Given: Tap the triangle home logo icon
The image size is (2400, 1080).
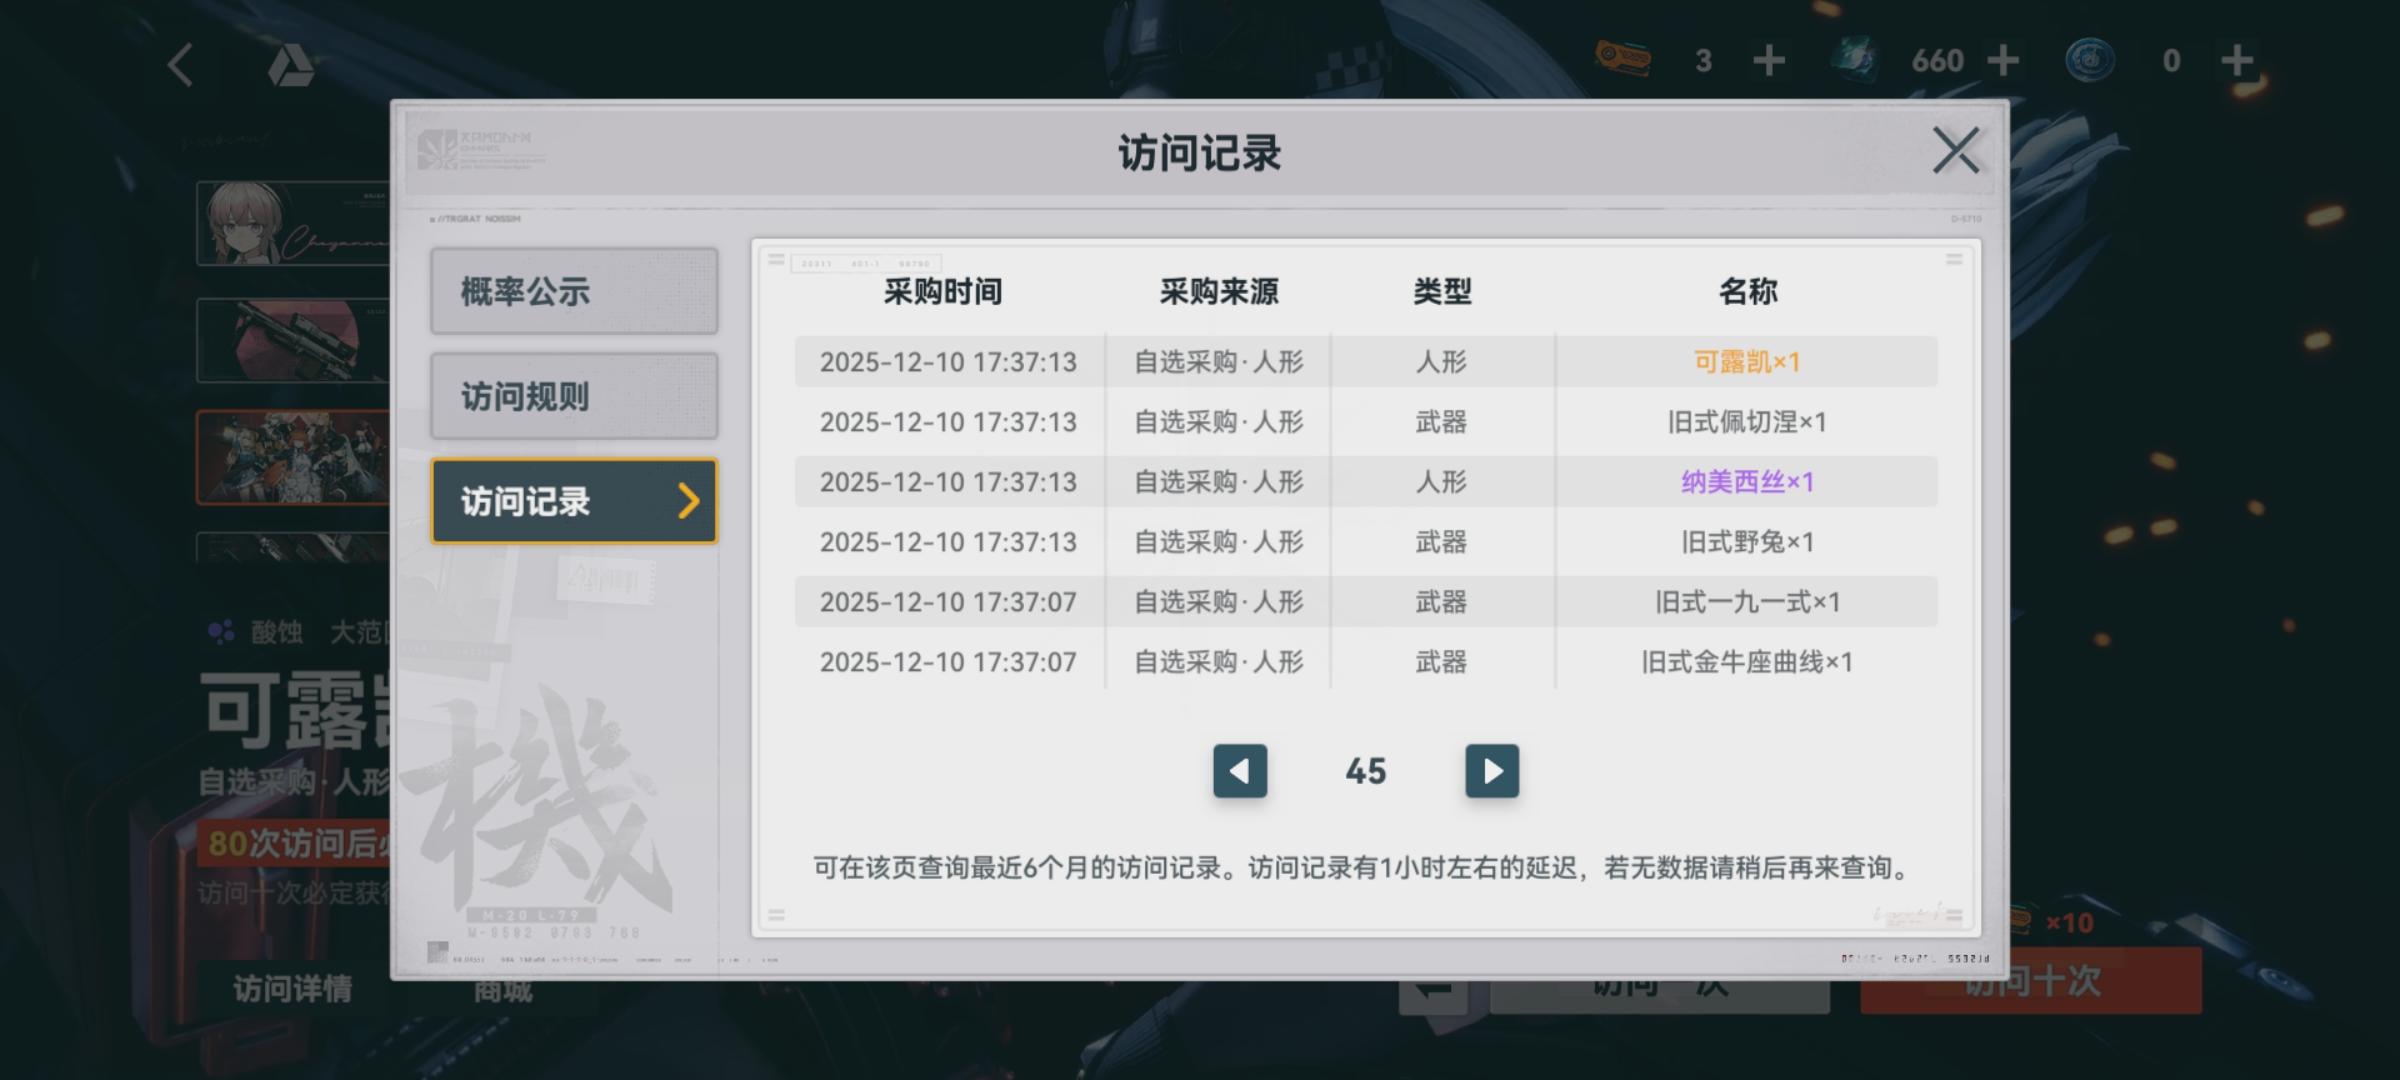Looking at the screenshot, I should 290,66.
